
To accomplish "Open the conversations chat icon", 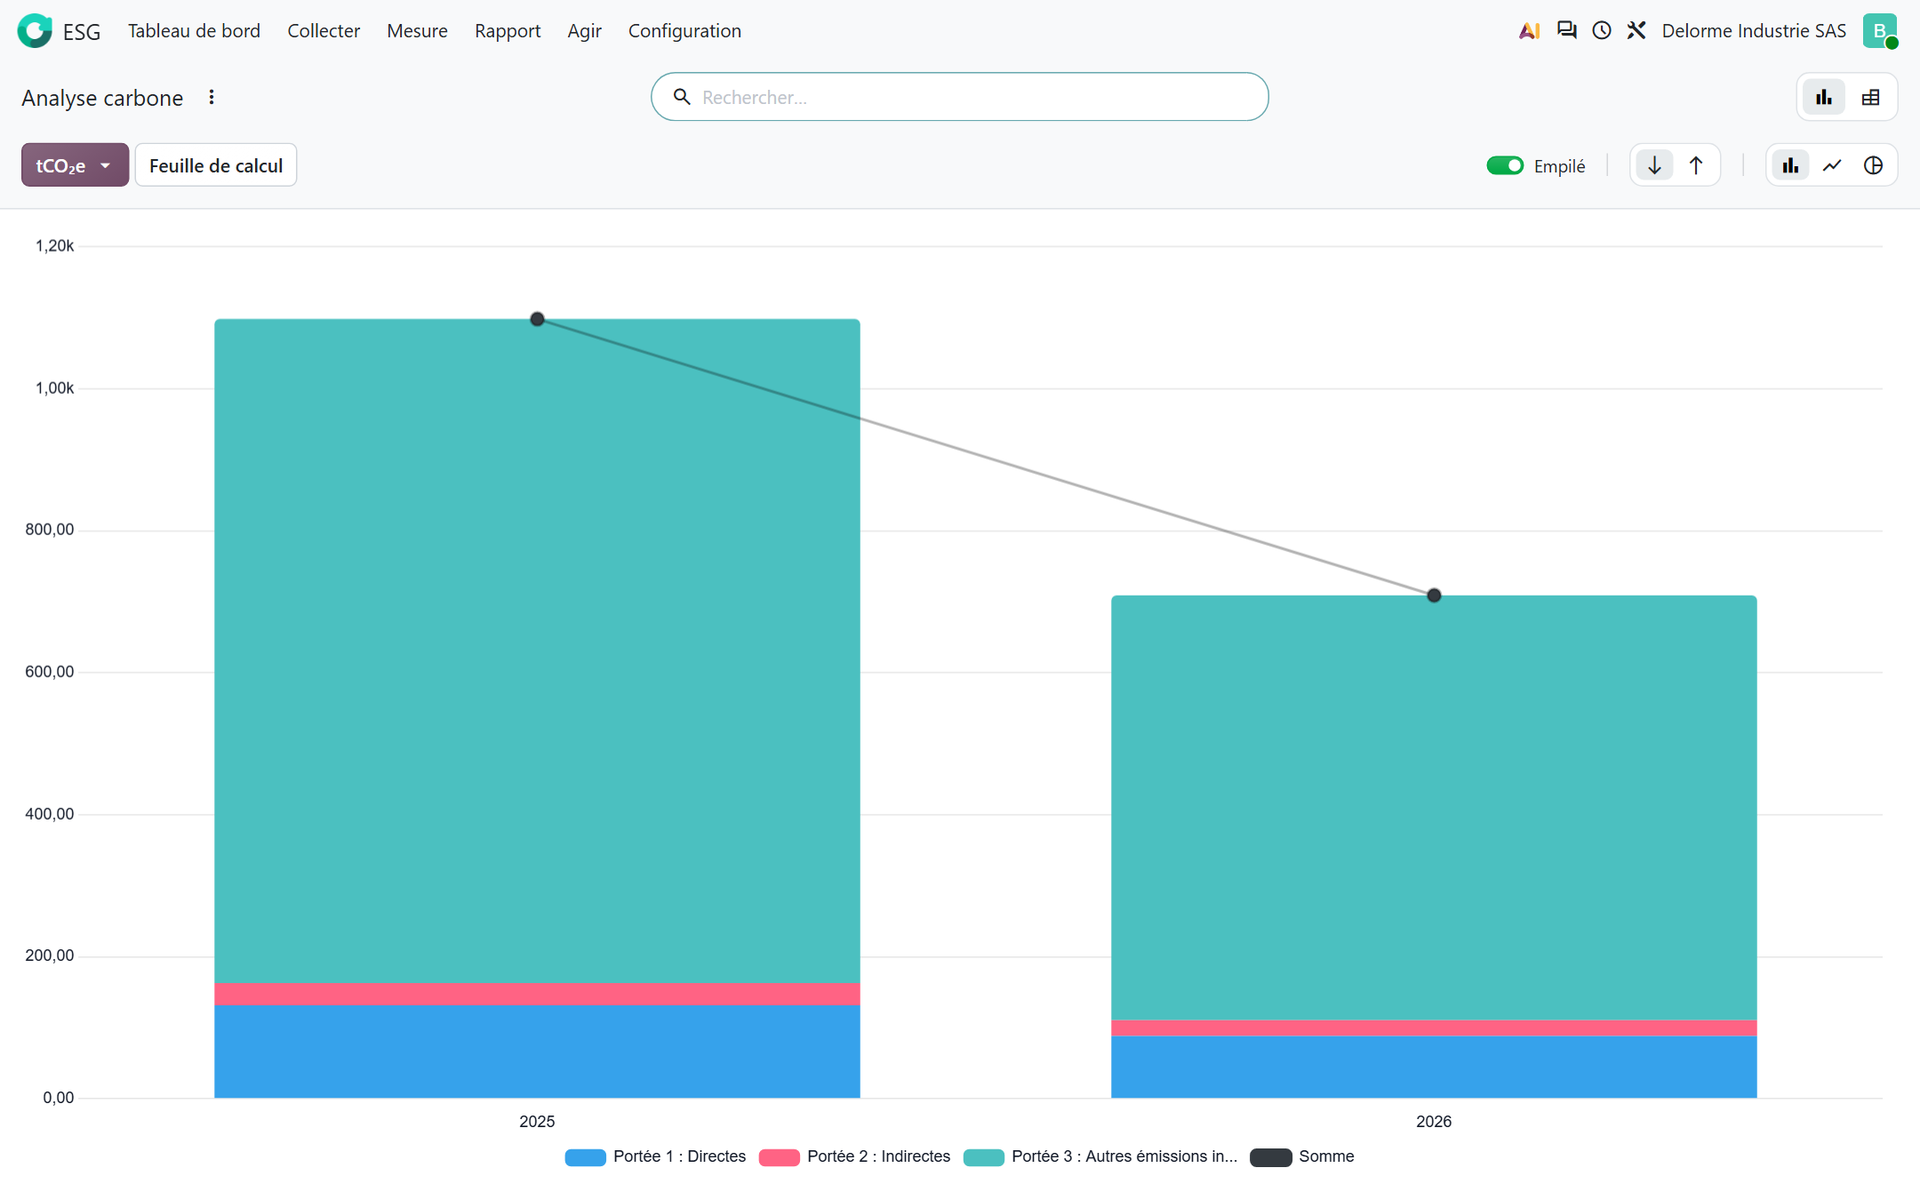I will [x=1567, y=31].
